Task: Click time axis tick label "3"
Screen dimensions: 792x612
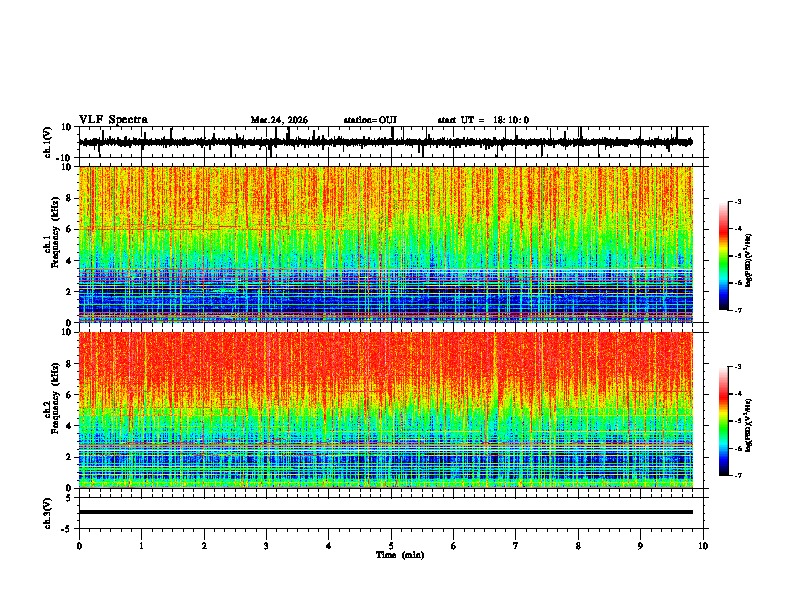Action: pyautogui.click(x=266, y=546)
